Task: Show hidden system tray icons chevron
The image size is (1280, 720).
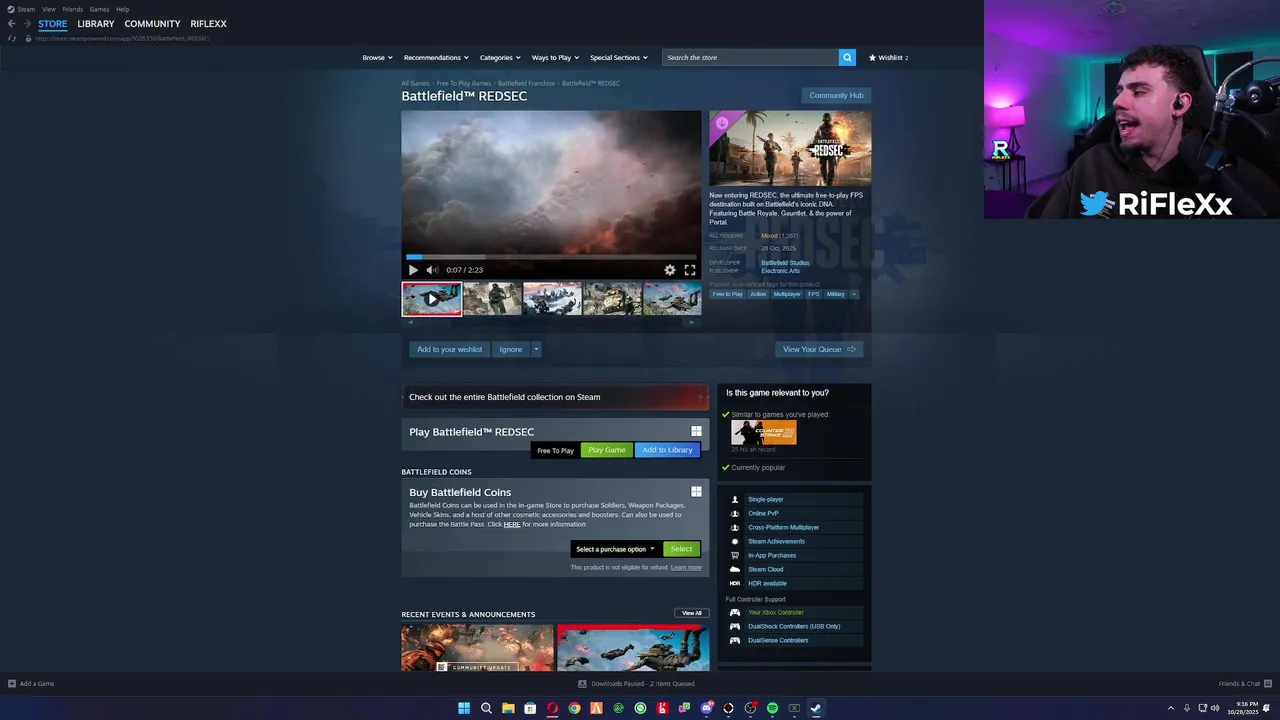Action: coord(1171,708)
